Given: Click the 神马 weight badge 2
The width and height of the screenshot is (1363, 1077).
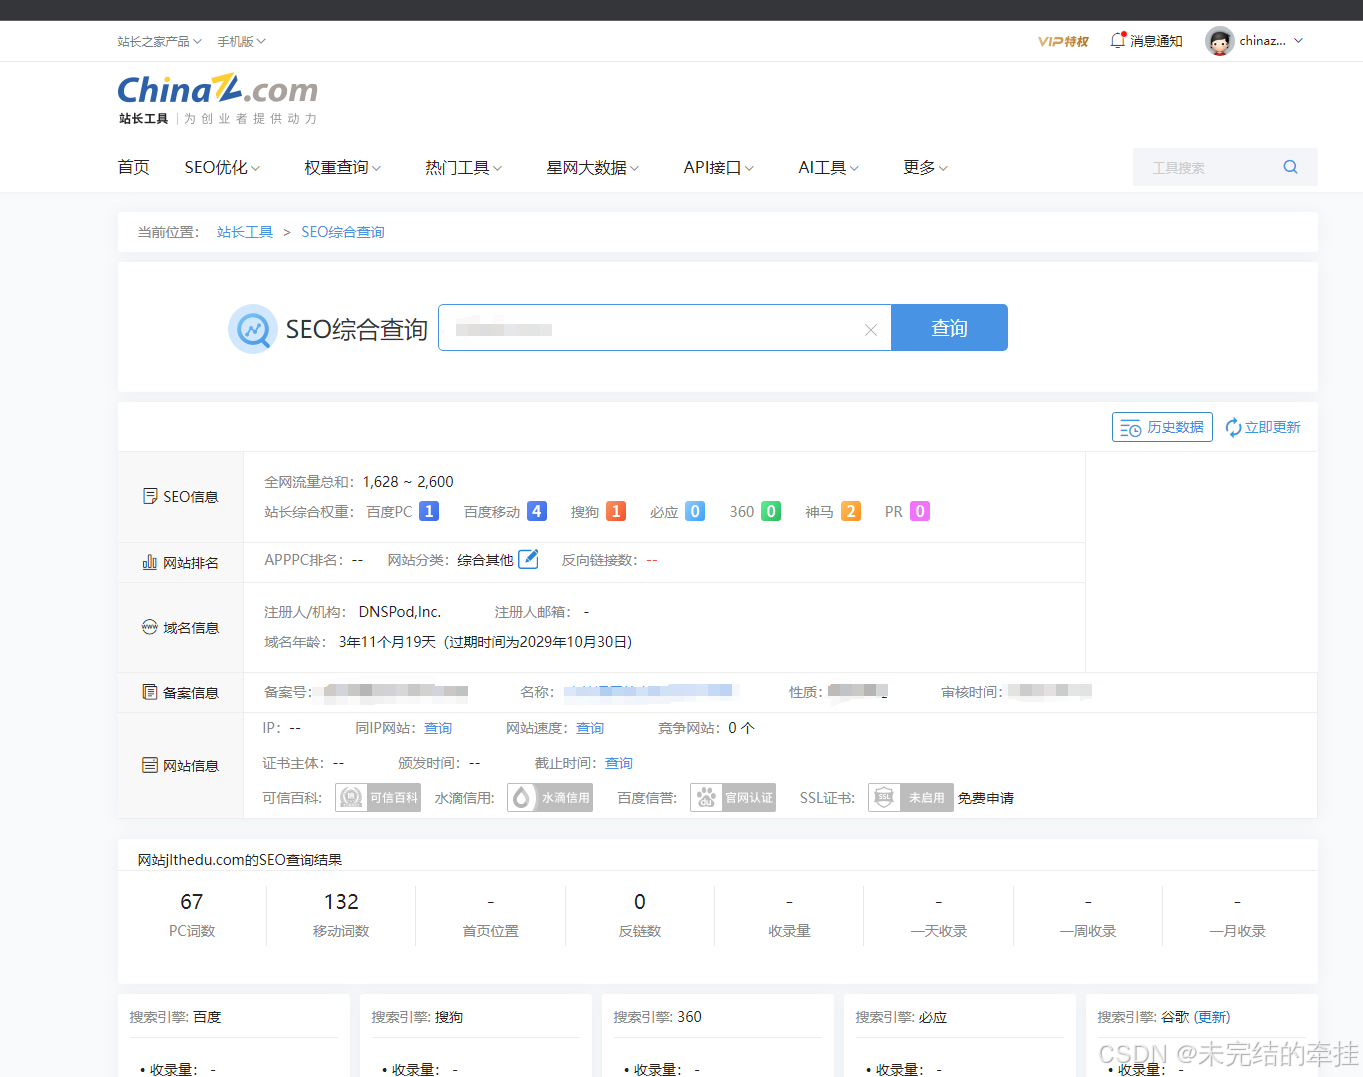Looking at the screenshot, I should point(851,511).
